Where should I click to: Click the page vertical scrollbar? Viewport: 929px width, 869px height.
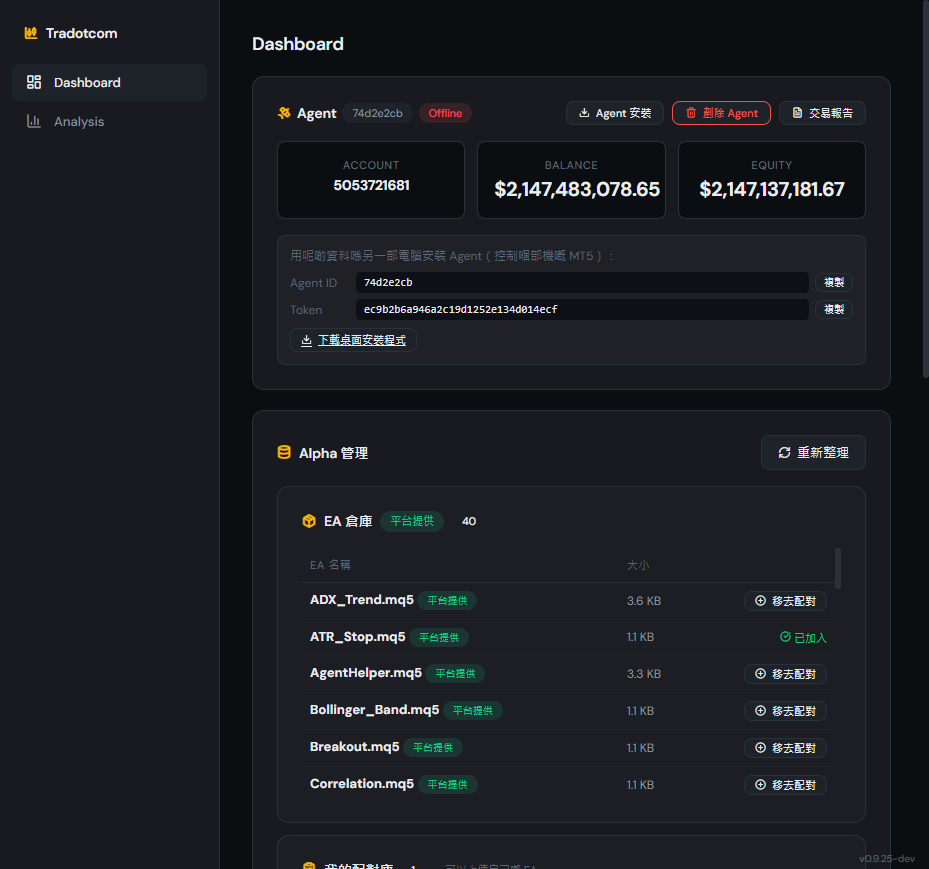pos(925,188)
